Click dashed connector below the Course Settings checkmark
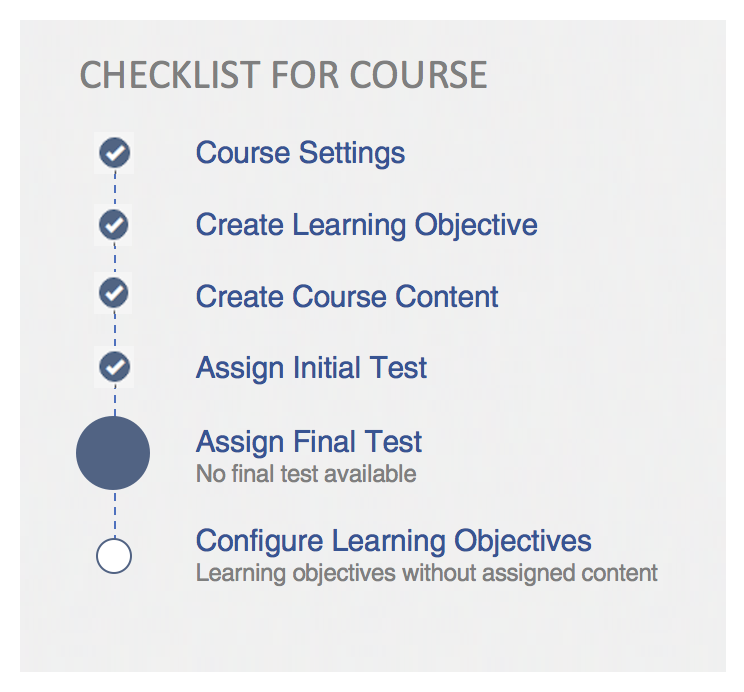 point(115,189)
